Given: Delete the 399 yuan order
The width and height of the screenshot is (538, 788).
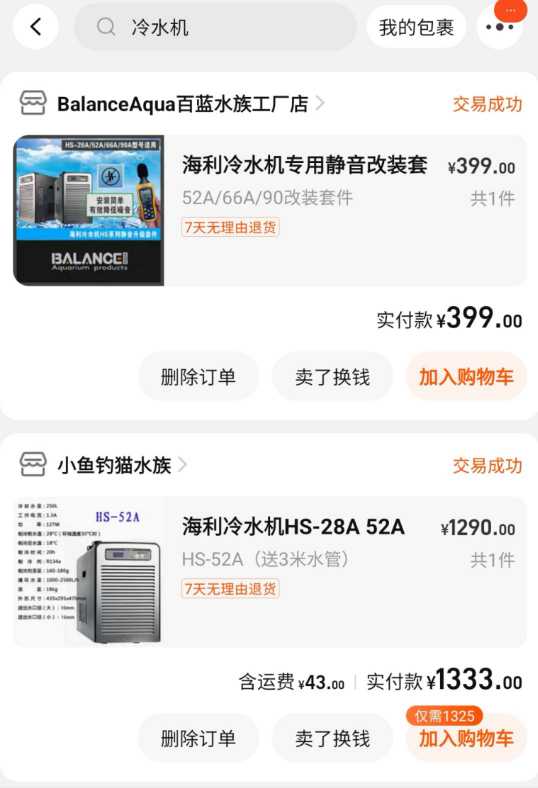Looking at the screenshot, I should coord(198,377).
